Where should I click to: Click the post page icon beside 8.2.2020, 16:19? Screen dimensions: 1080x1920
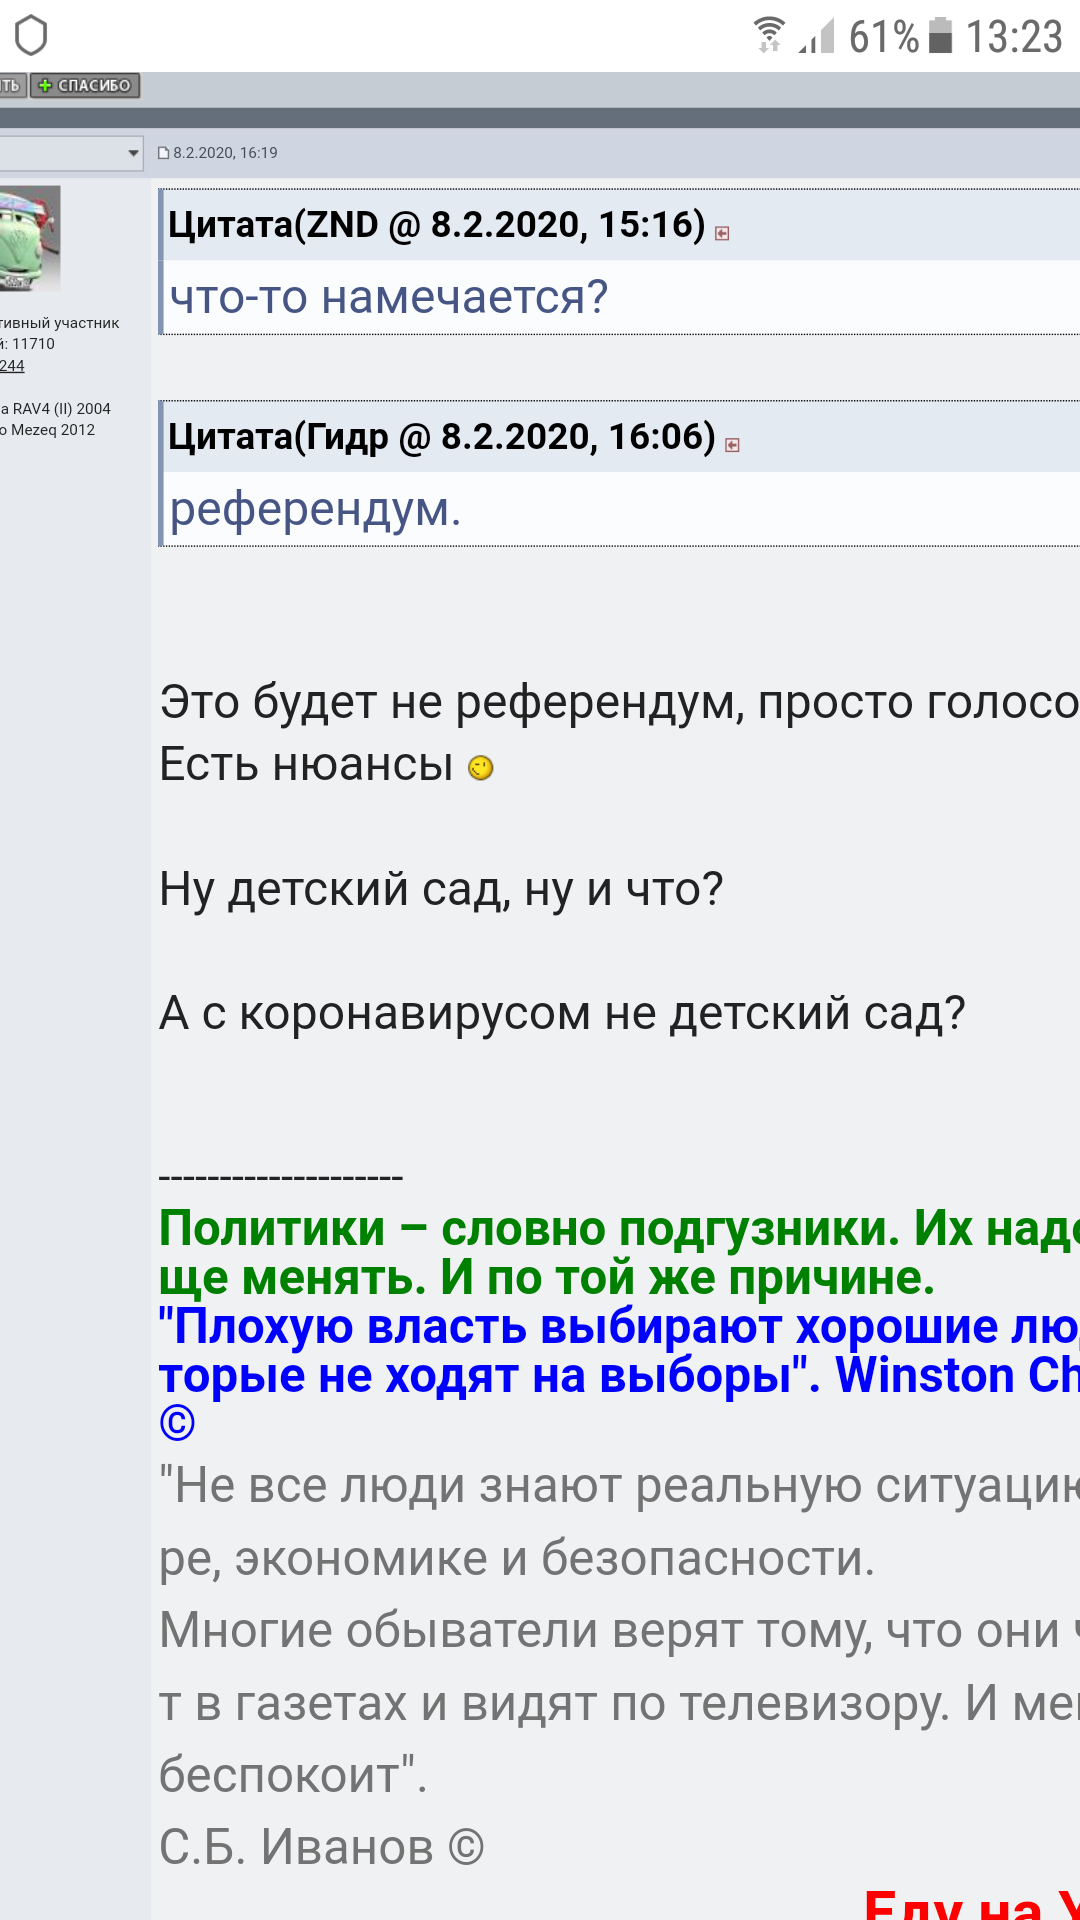pyautogui.click(x=164, y=153)
